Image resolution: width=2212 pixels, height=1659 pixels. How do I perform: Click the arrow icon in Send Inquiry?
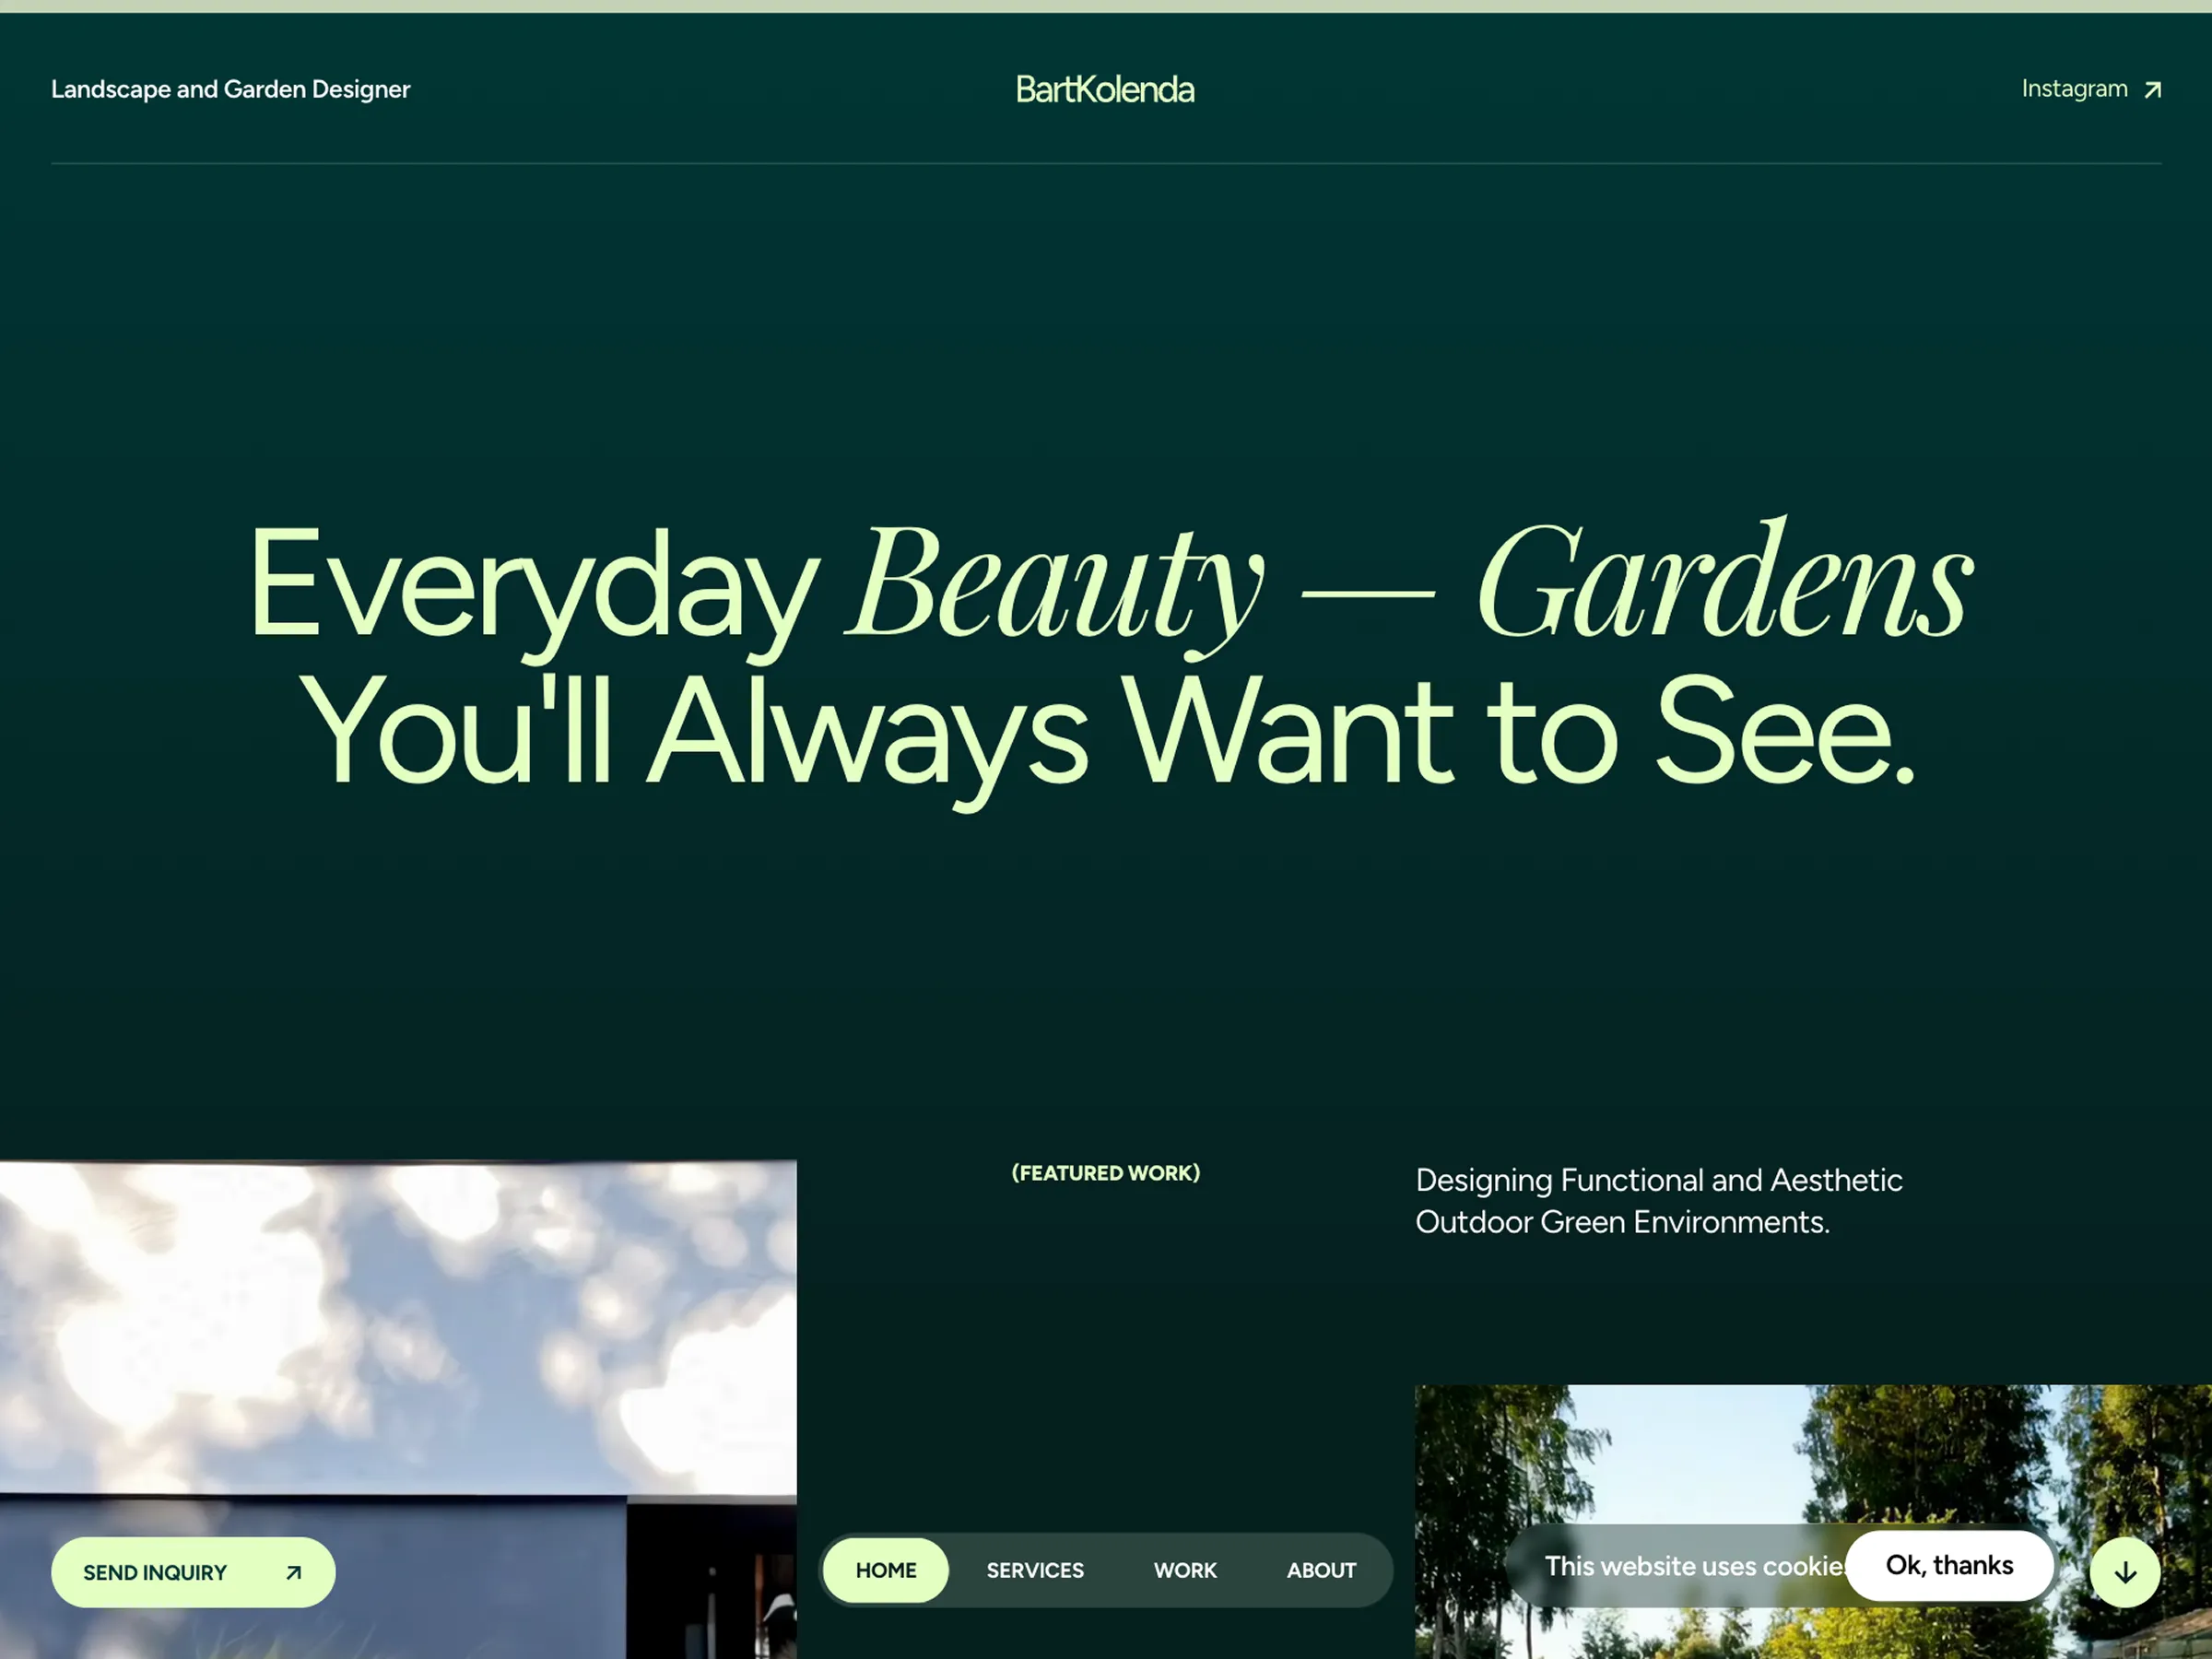[x=293, y=1573]
